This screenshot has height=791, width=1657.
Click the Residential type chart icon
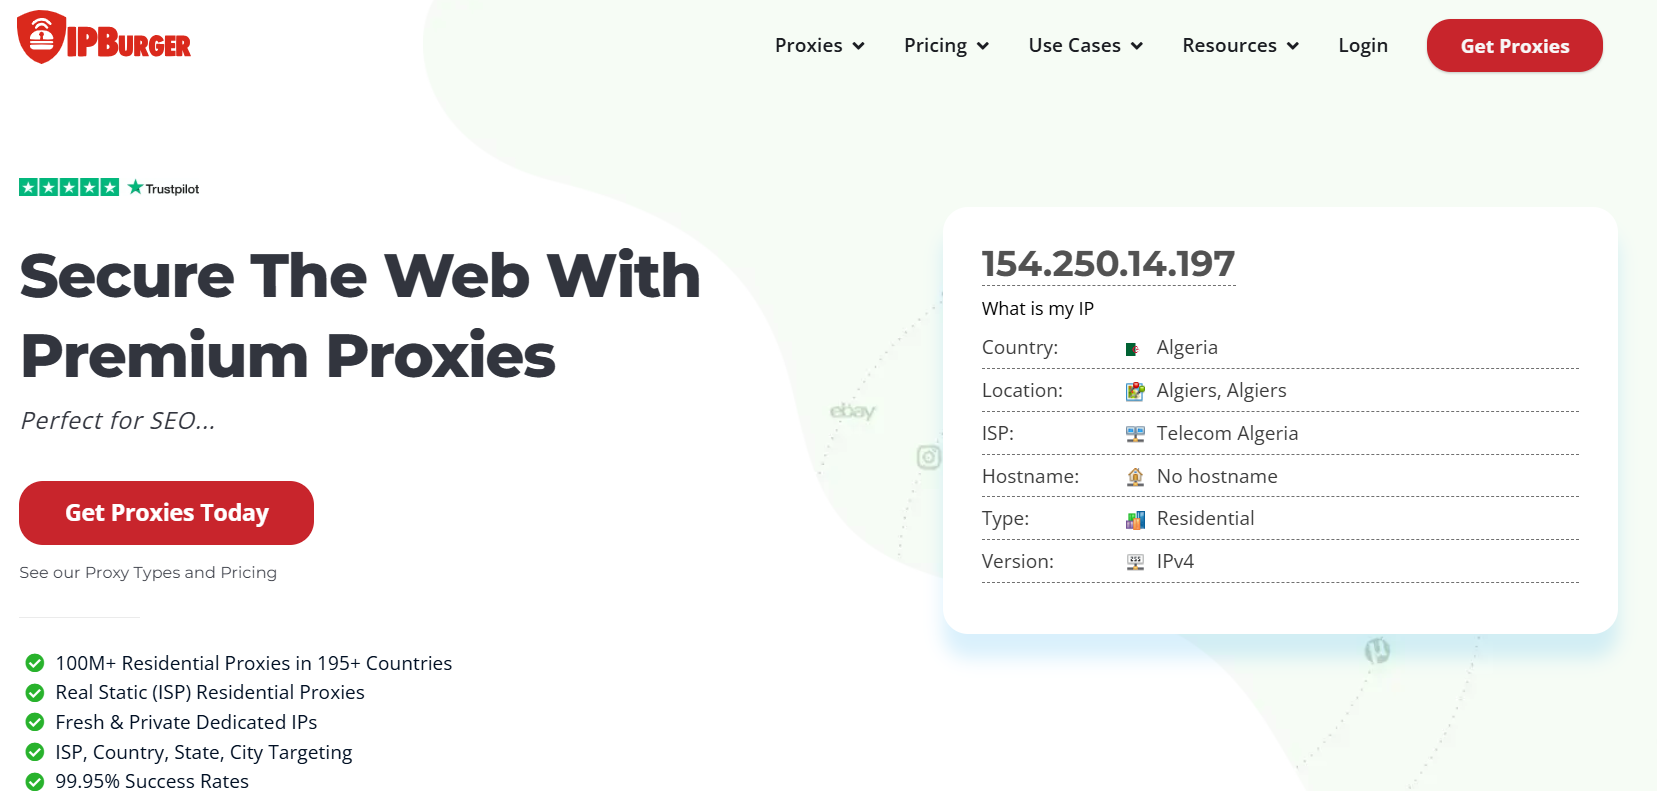click(x=1135, y=519)
